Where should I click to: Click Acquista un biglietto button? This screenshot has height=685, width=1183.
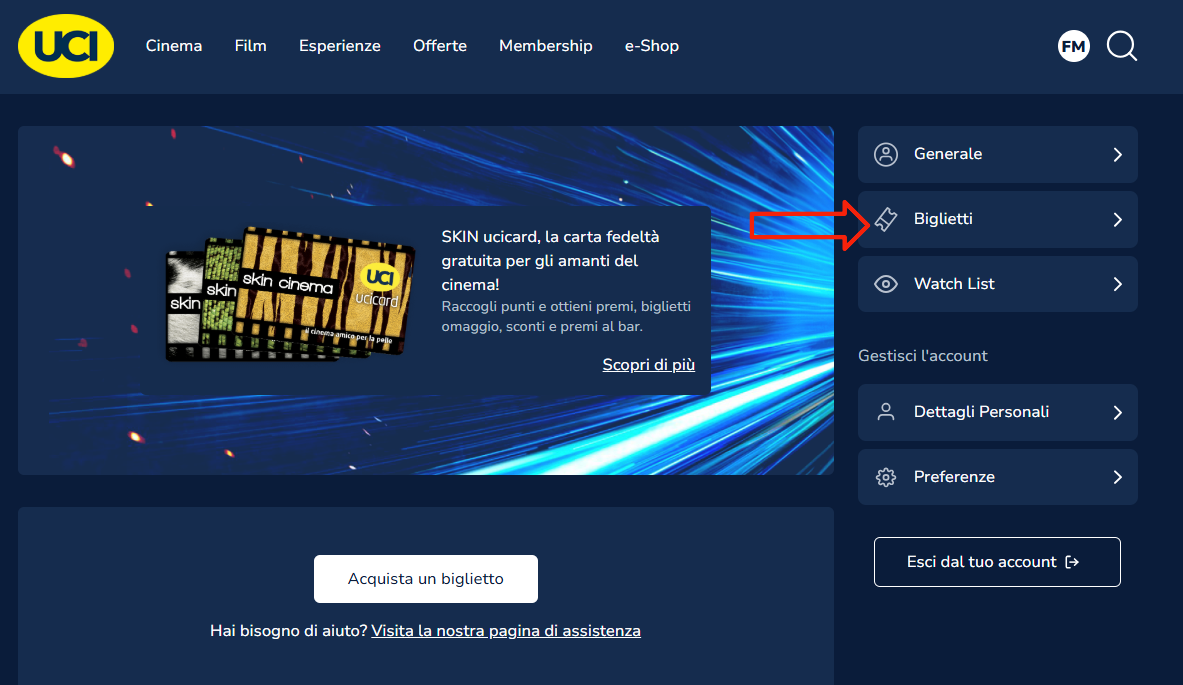[x=426, y=579]
